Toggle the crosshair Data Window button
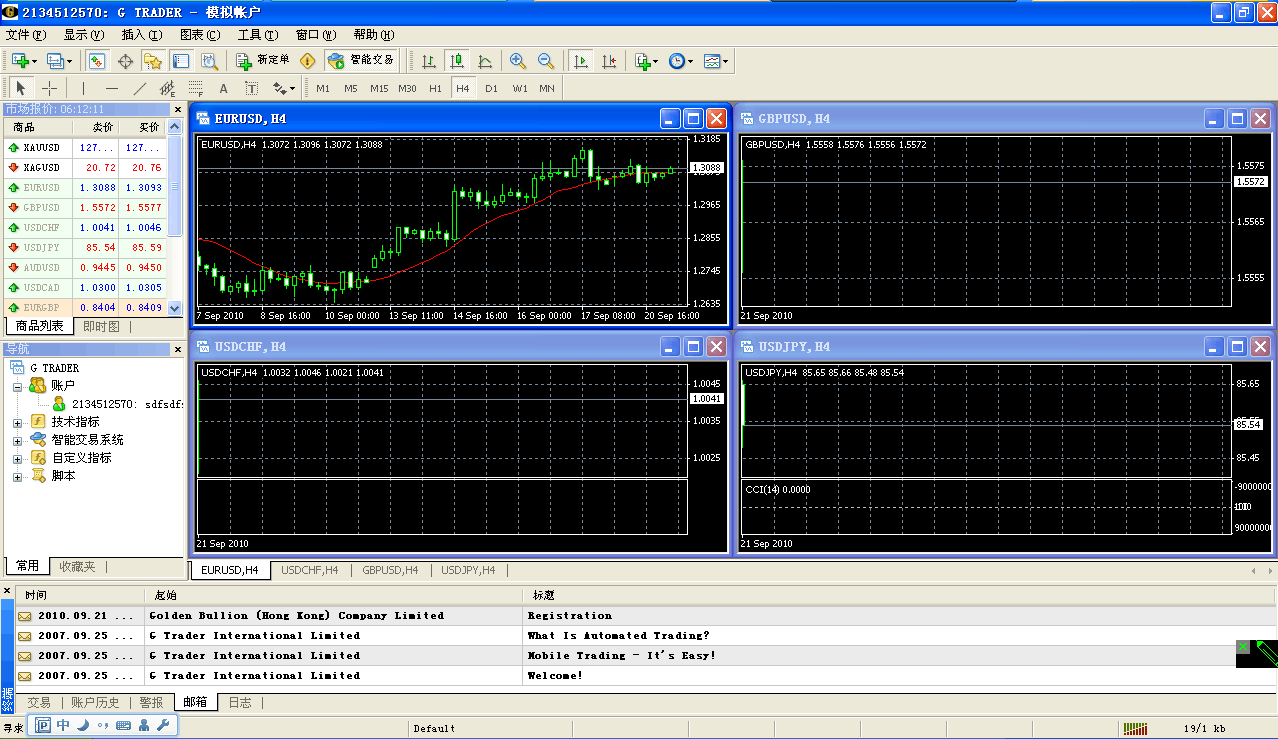 [125, 61]
